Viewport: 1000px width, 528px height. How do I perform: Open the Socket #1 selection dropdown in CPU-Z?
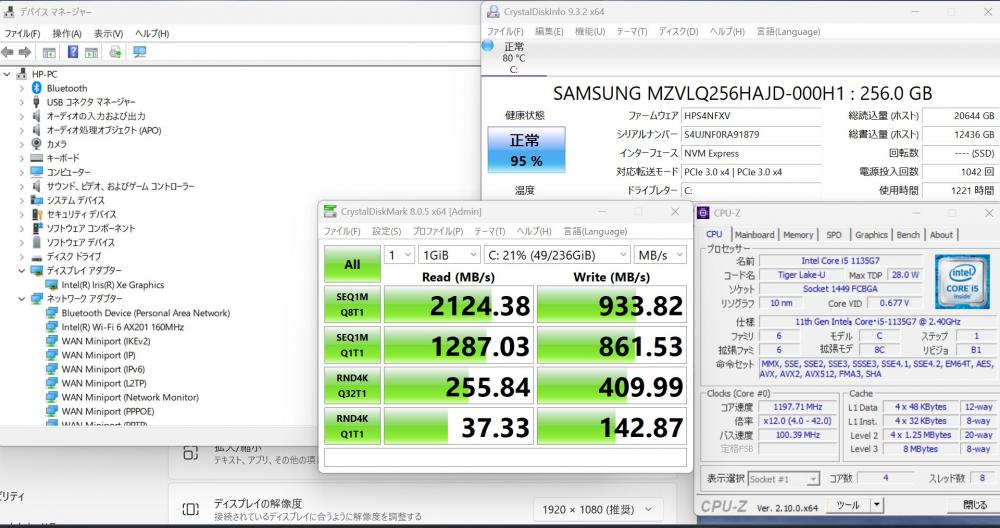point(784,479)
